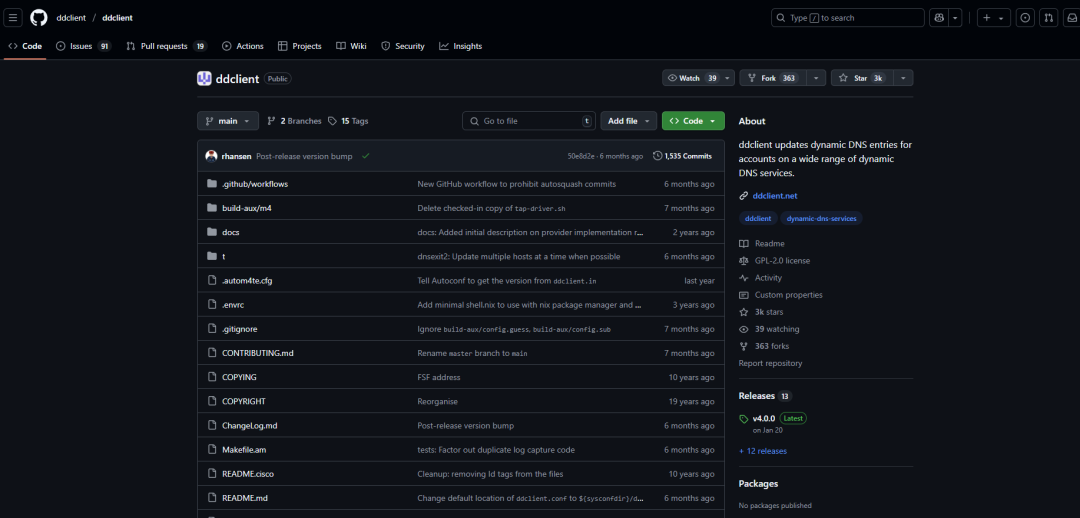This screenshot has height=518, width=1080.
Task: Open the CONTRIBUTING.md file
Action: coord(258,353)
